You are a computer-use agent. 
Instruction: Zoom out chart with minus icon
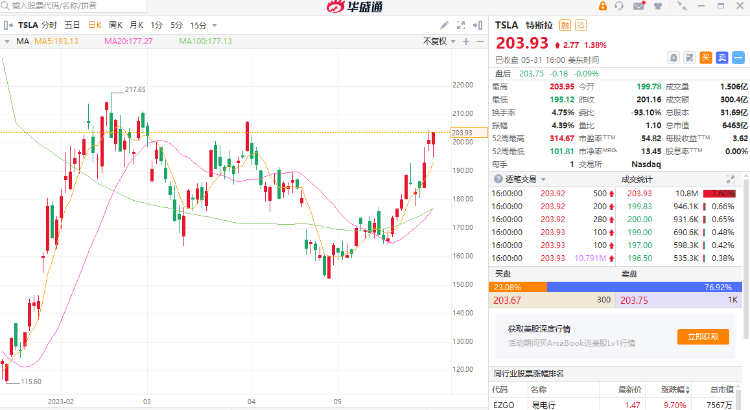[480, 42]
